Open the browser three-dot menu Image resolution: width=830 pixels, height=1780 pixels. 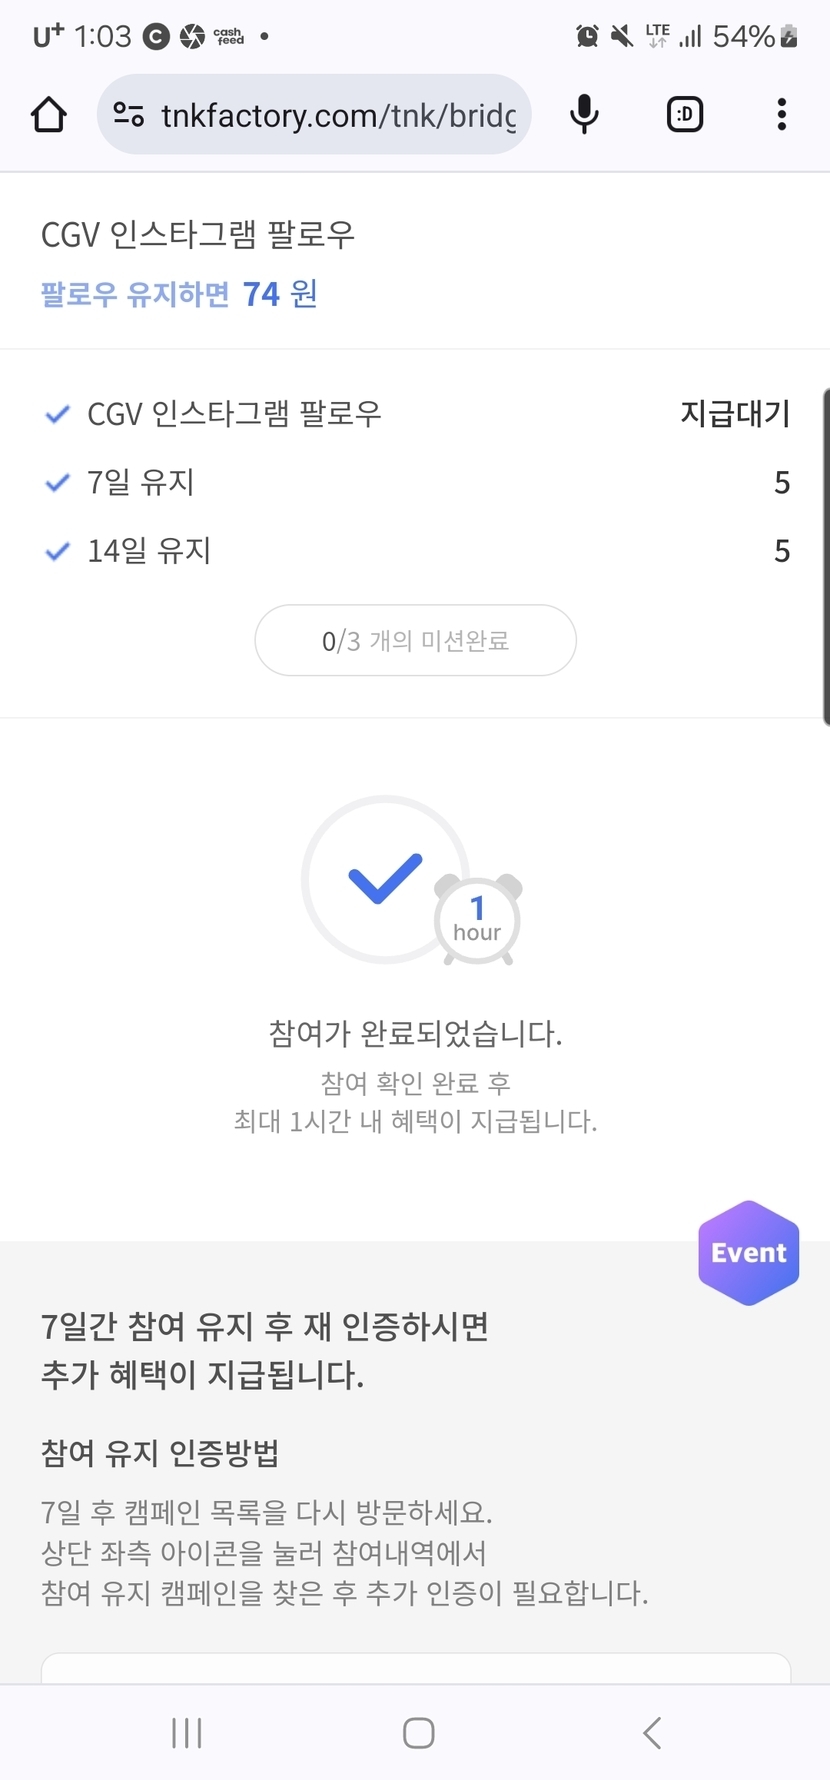click(782, 115)
